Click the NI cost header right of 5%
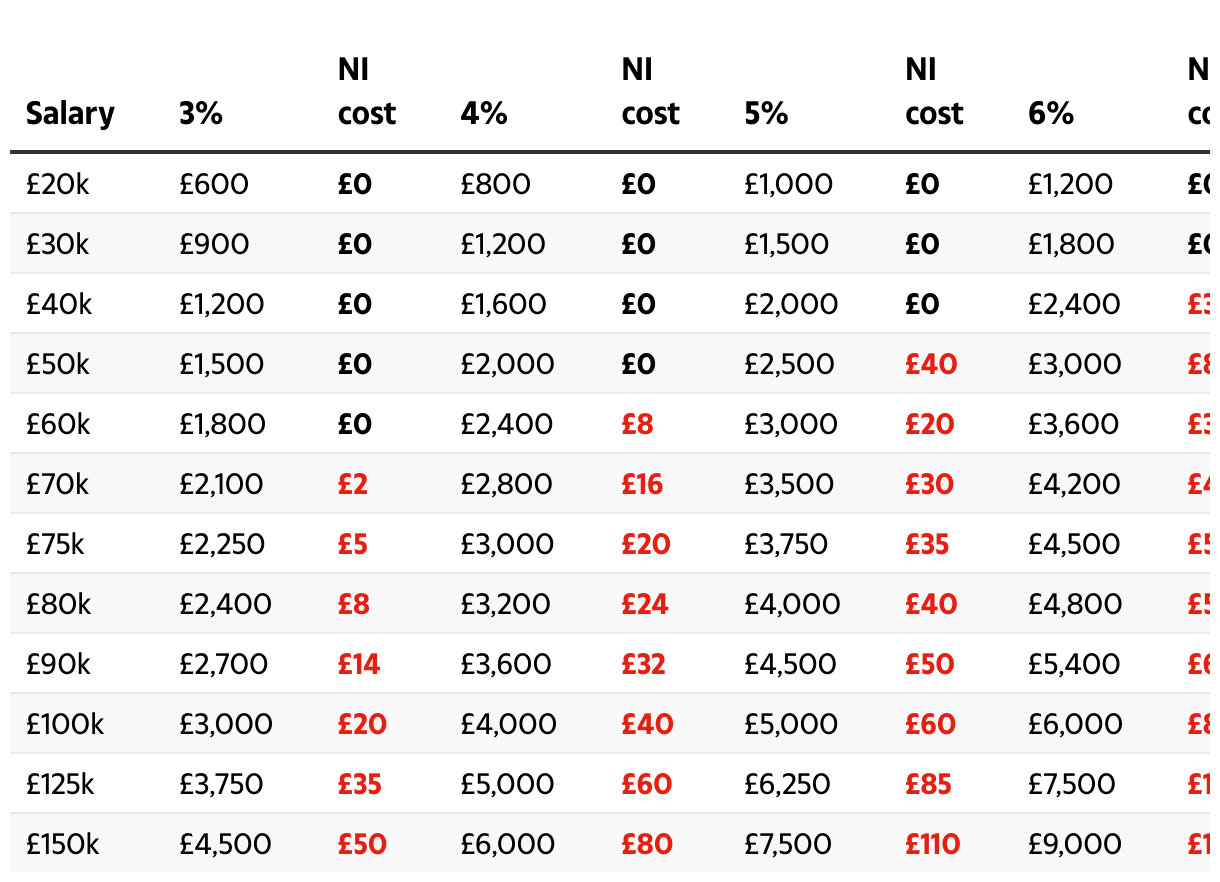 (x=934, y=92)
